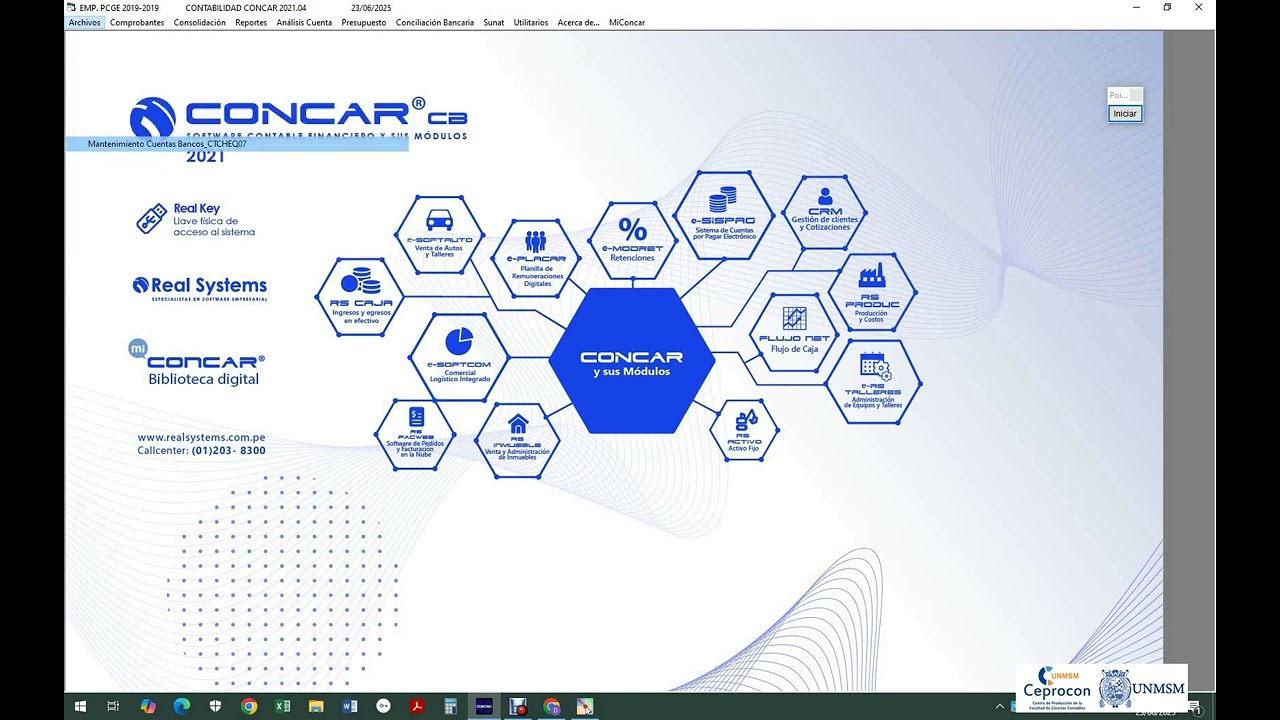Launch Copilot from the taskbar
Viewport: 1280px width, 720px height.
pyautogui.click(x=148, y=706)
